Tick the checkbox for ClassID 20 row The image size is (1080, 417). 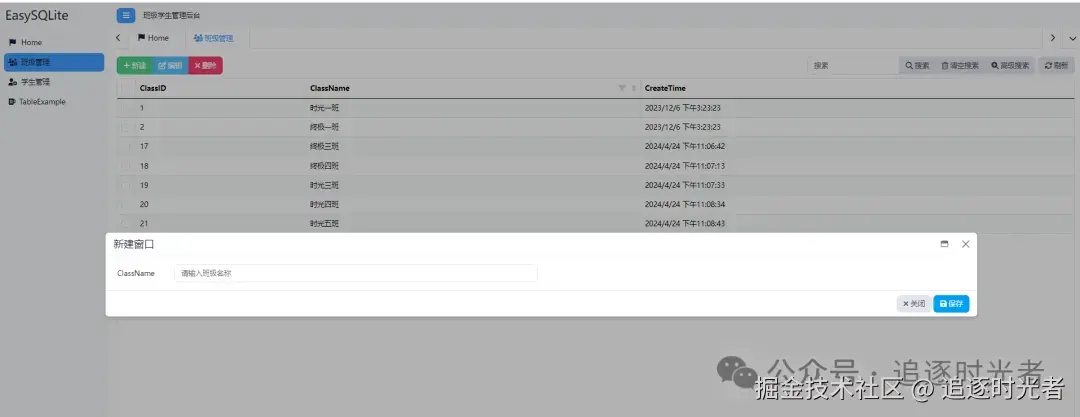pyautogui.click(x=125, y=205)
